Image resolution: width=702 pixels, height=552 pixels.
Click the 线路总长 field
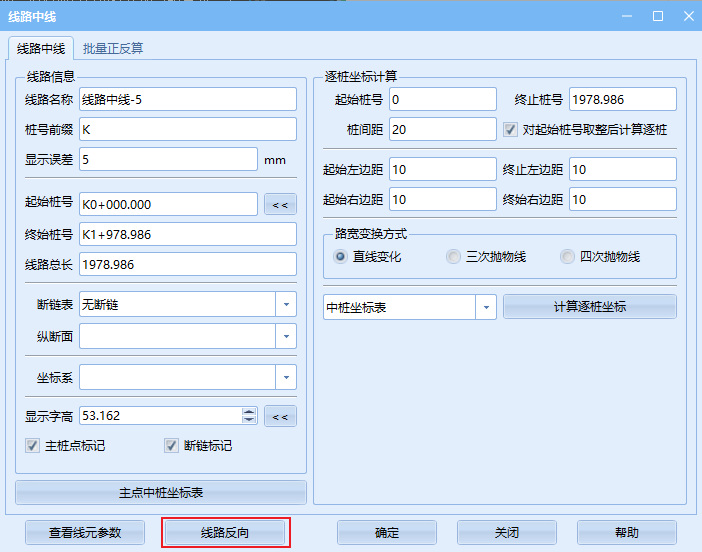click(x=188, y=264)
